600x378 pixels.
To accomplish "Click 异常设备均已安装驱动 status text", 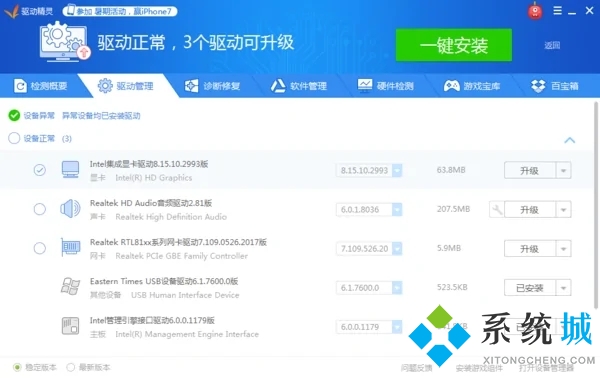I will tap(101, 116).
